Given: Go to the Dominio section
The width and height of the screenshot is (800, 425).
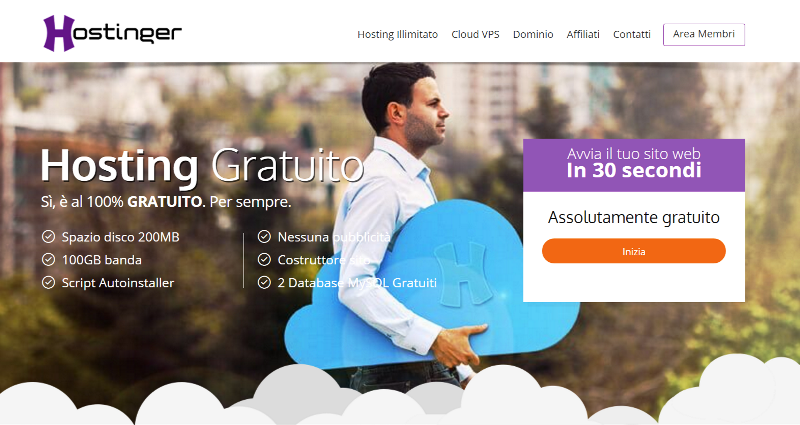Looking at the screenshot, I should pos(533,34).
